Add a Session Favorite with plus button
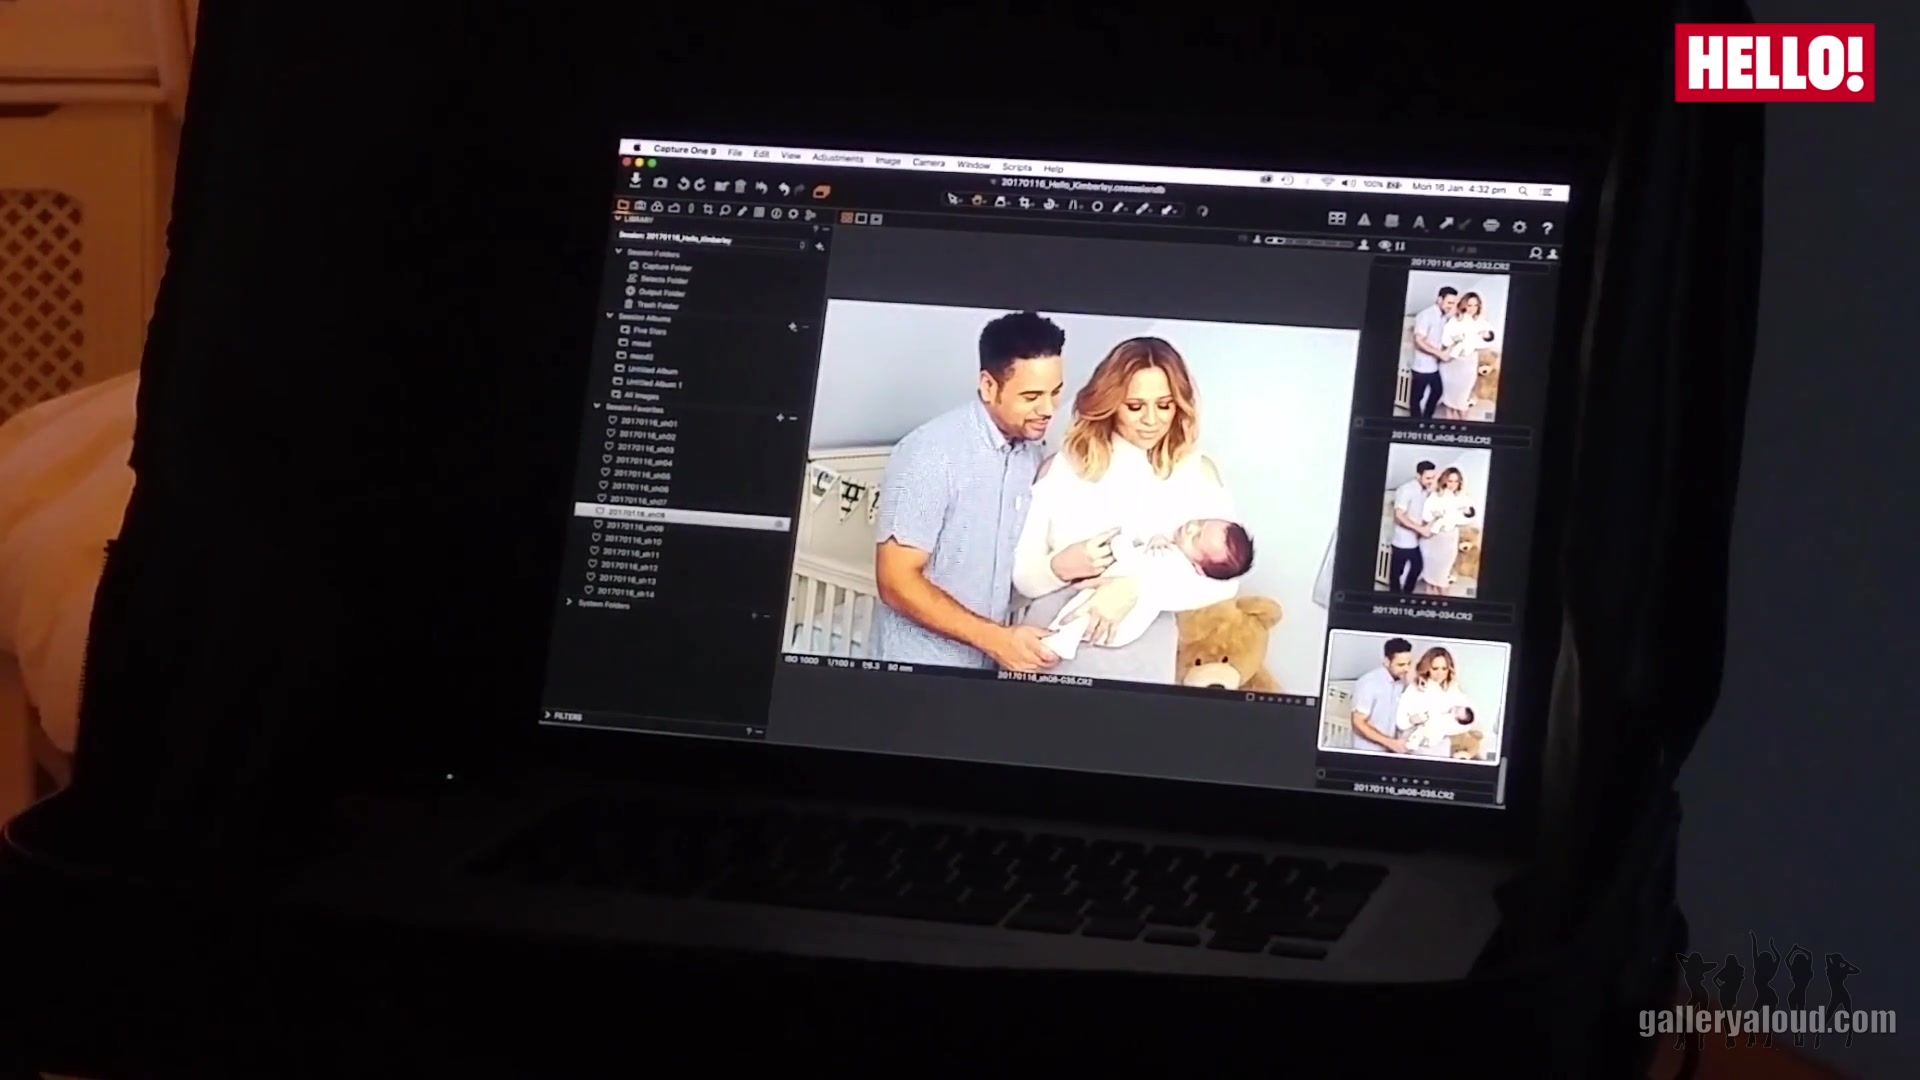 780,417
